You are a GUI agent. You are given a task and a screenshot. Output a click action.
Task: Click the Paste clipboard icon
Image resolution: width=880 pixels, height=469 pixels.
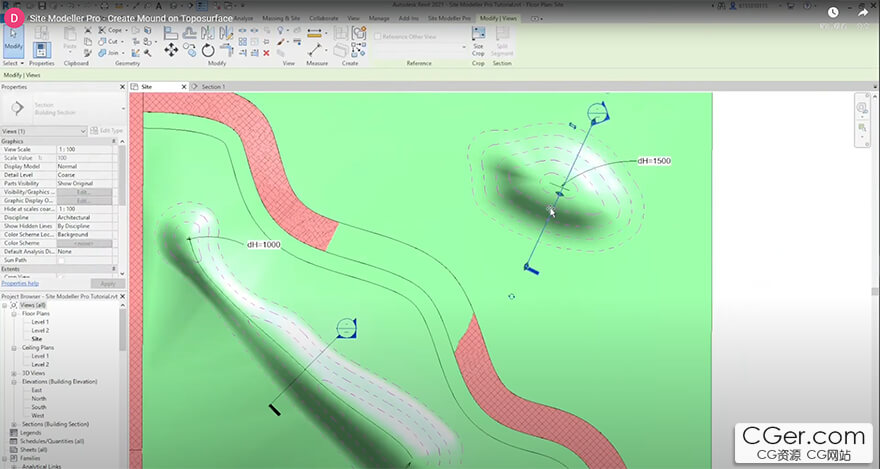coord(70,38)
